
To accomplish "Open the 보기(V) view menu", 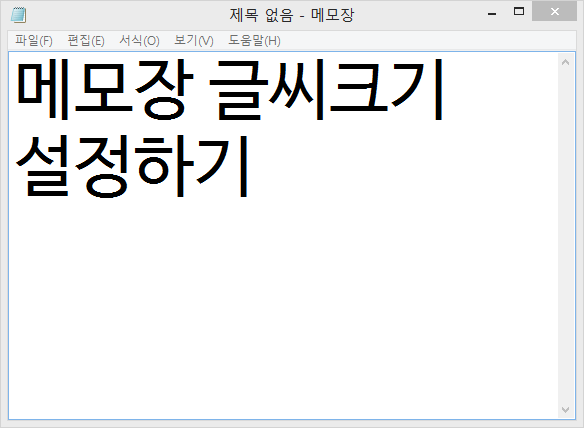I will 194,40.
